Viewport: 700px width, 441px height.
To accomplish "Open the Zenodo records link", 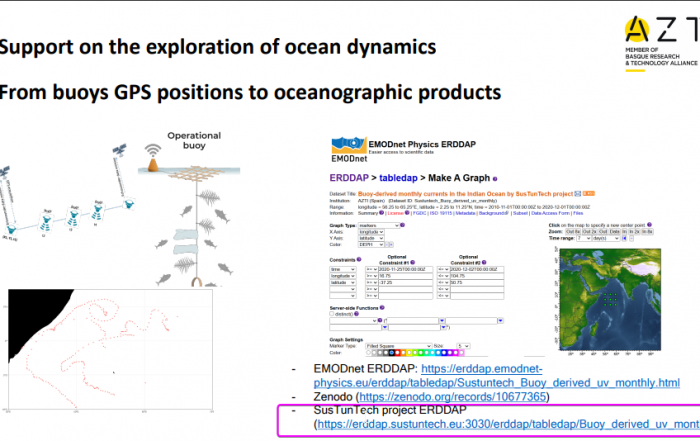I will coord(453,396).
